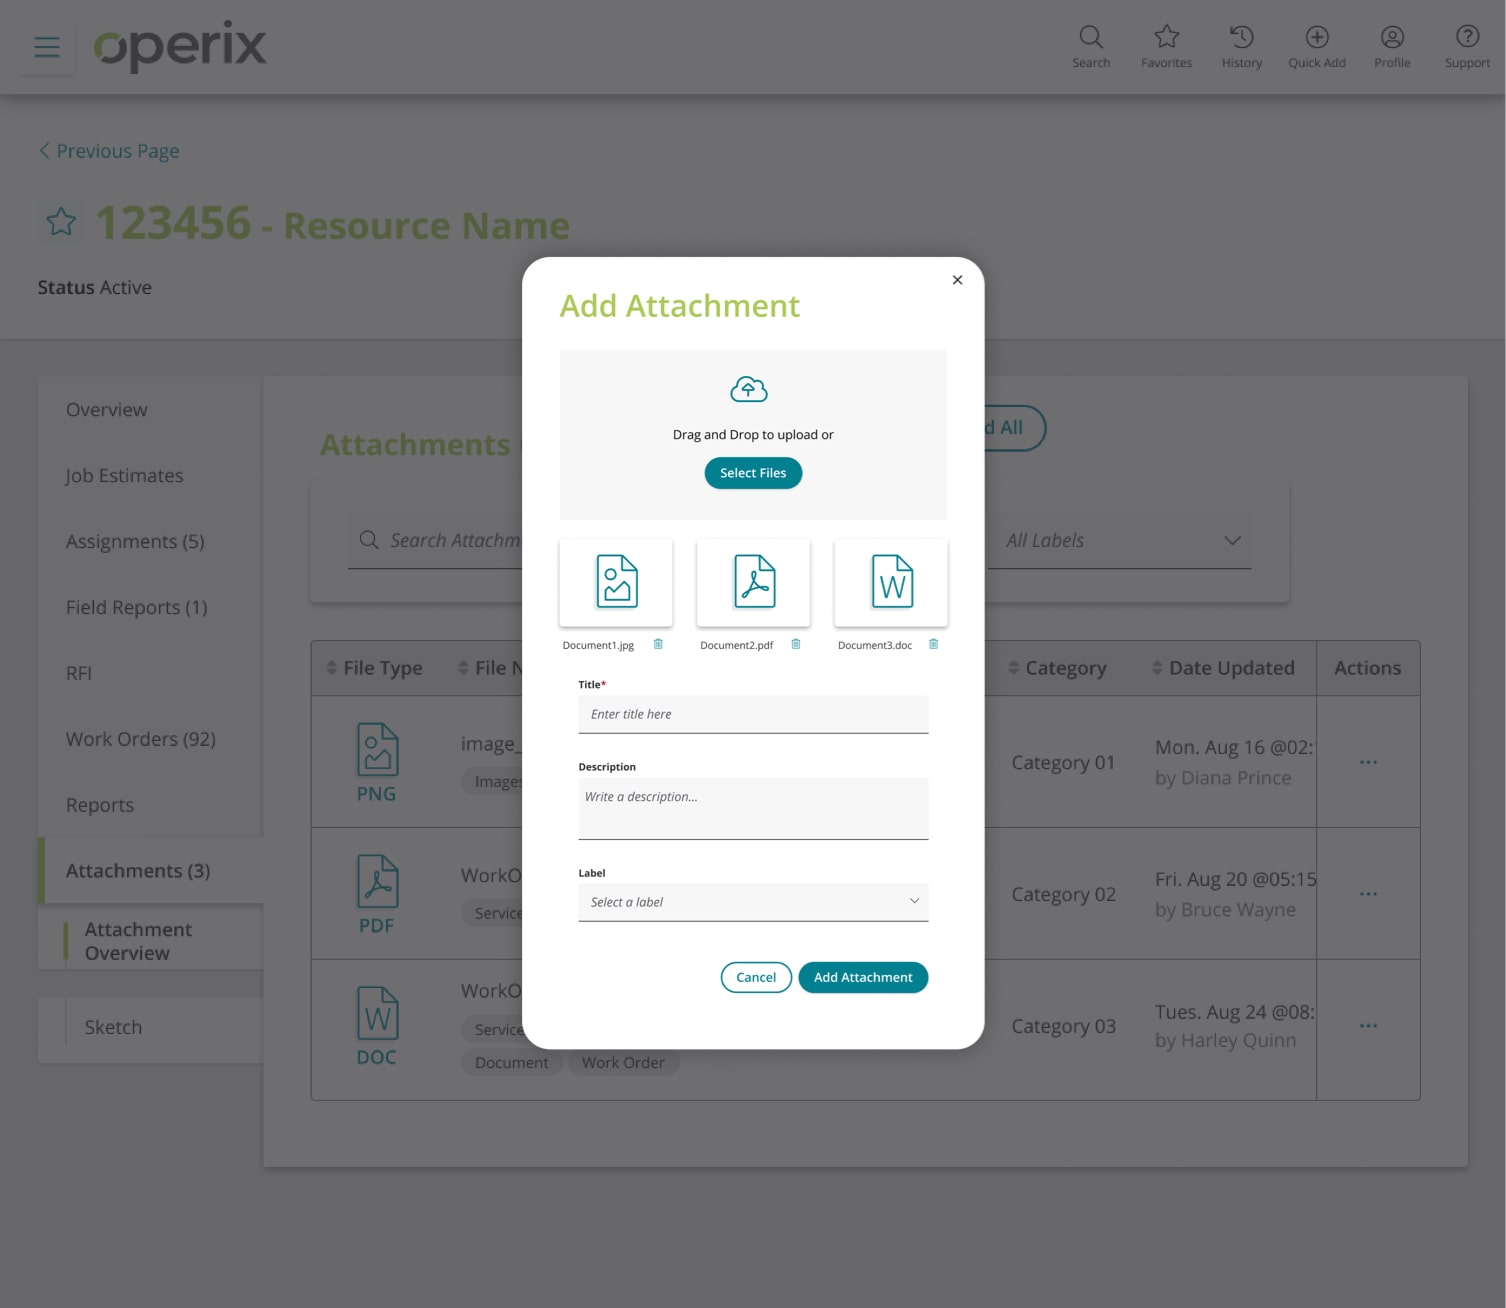1506x1308 pixels.
Task: Follow the Previous Page link
Action: [108, 150]
